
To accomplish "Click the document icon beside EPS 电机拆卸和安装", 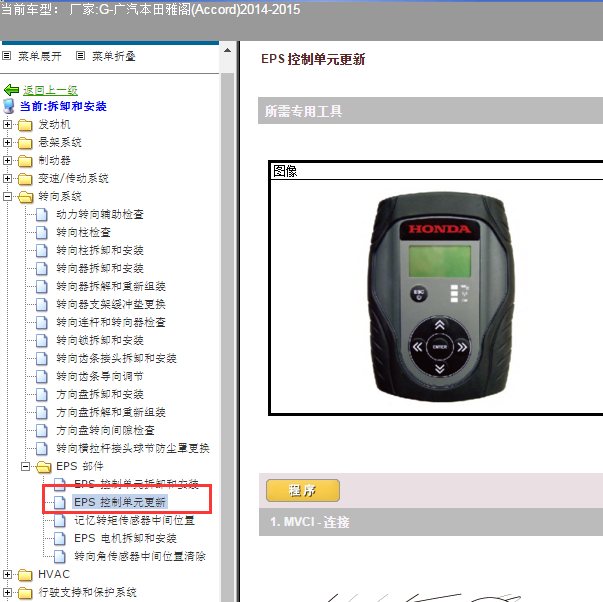I will point(60,539).
